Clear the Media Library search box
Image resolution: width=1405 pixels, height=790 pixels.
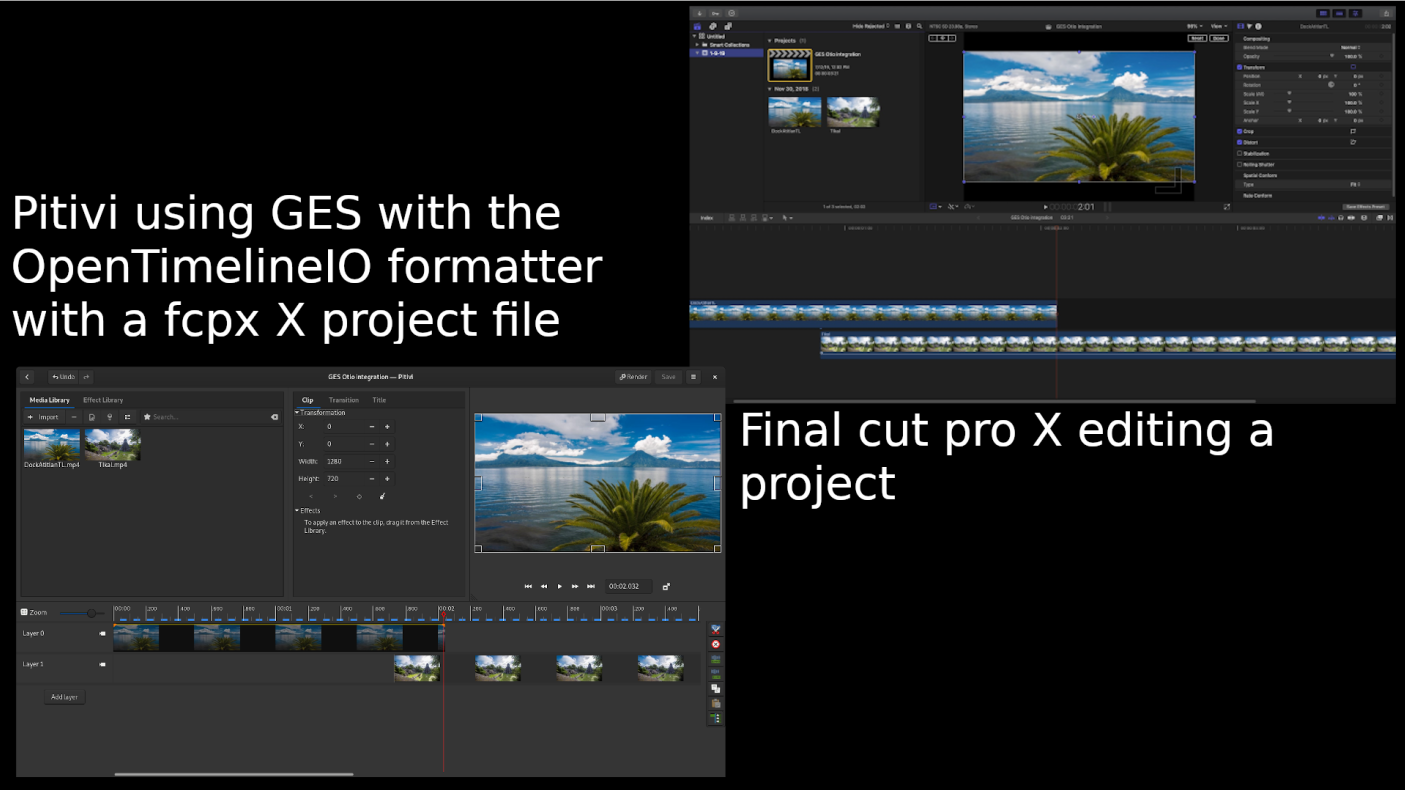(x=274, y=417)
